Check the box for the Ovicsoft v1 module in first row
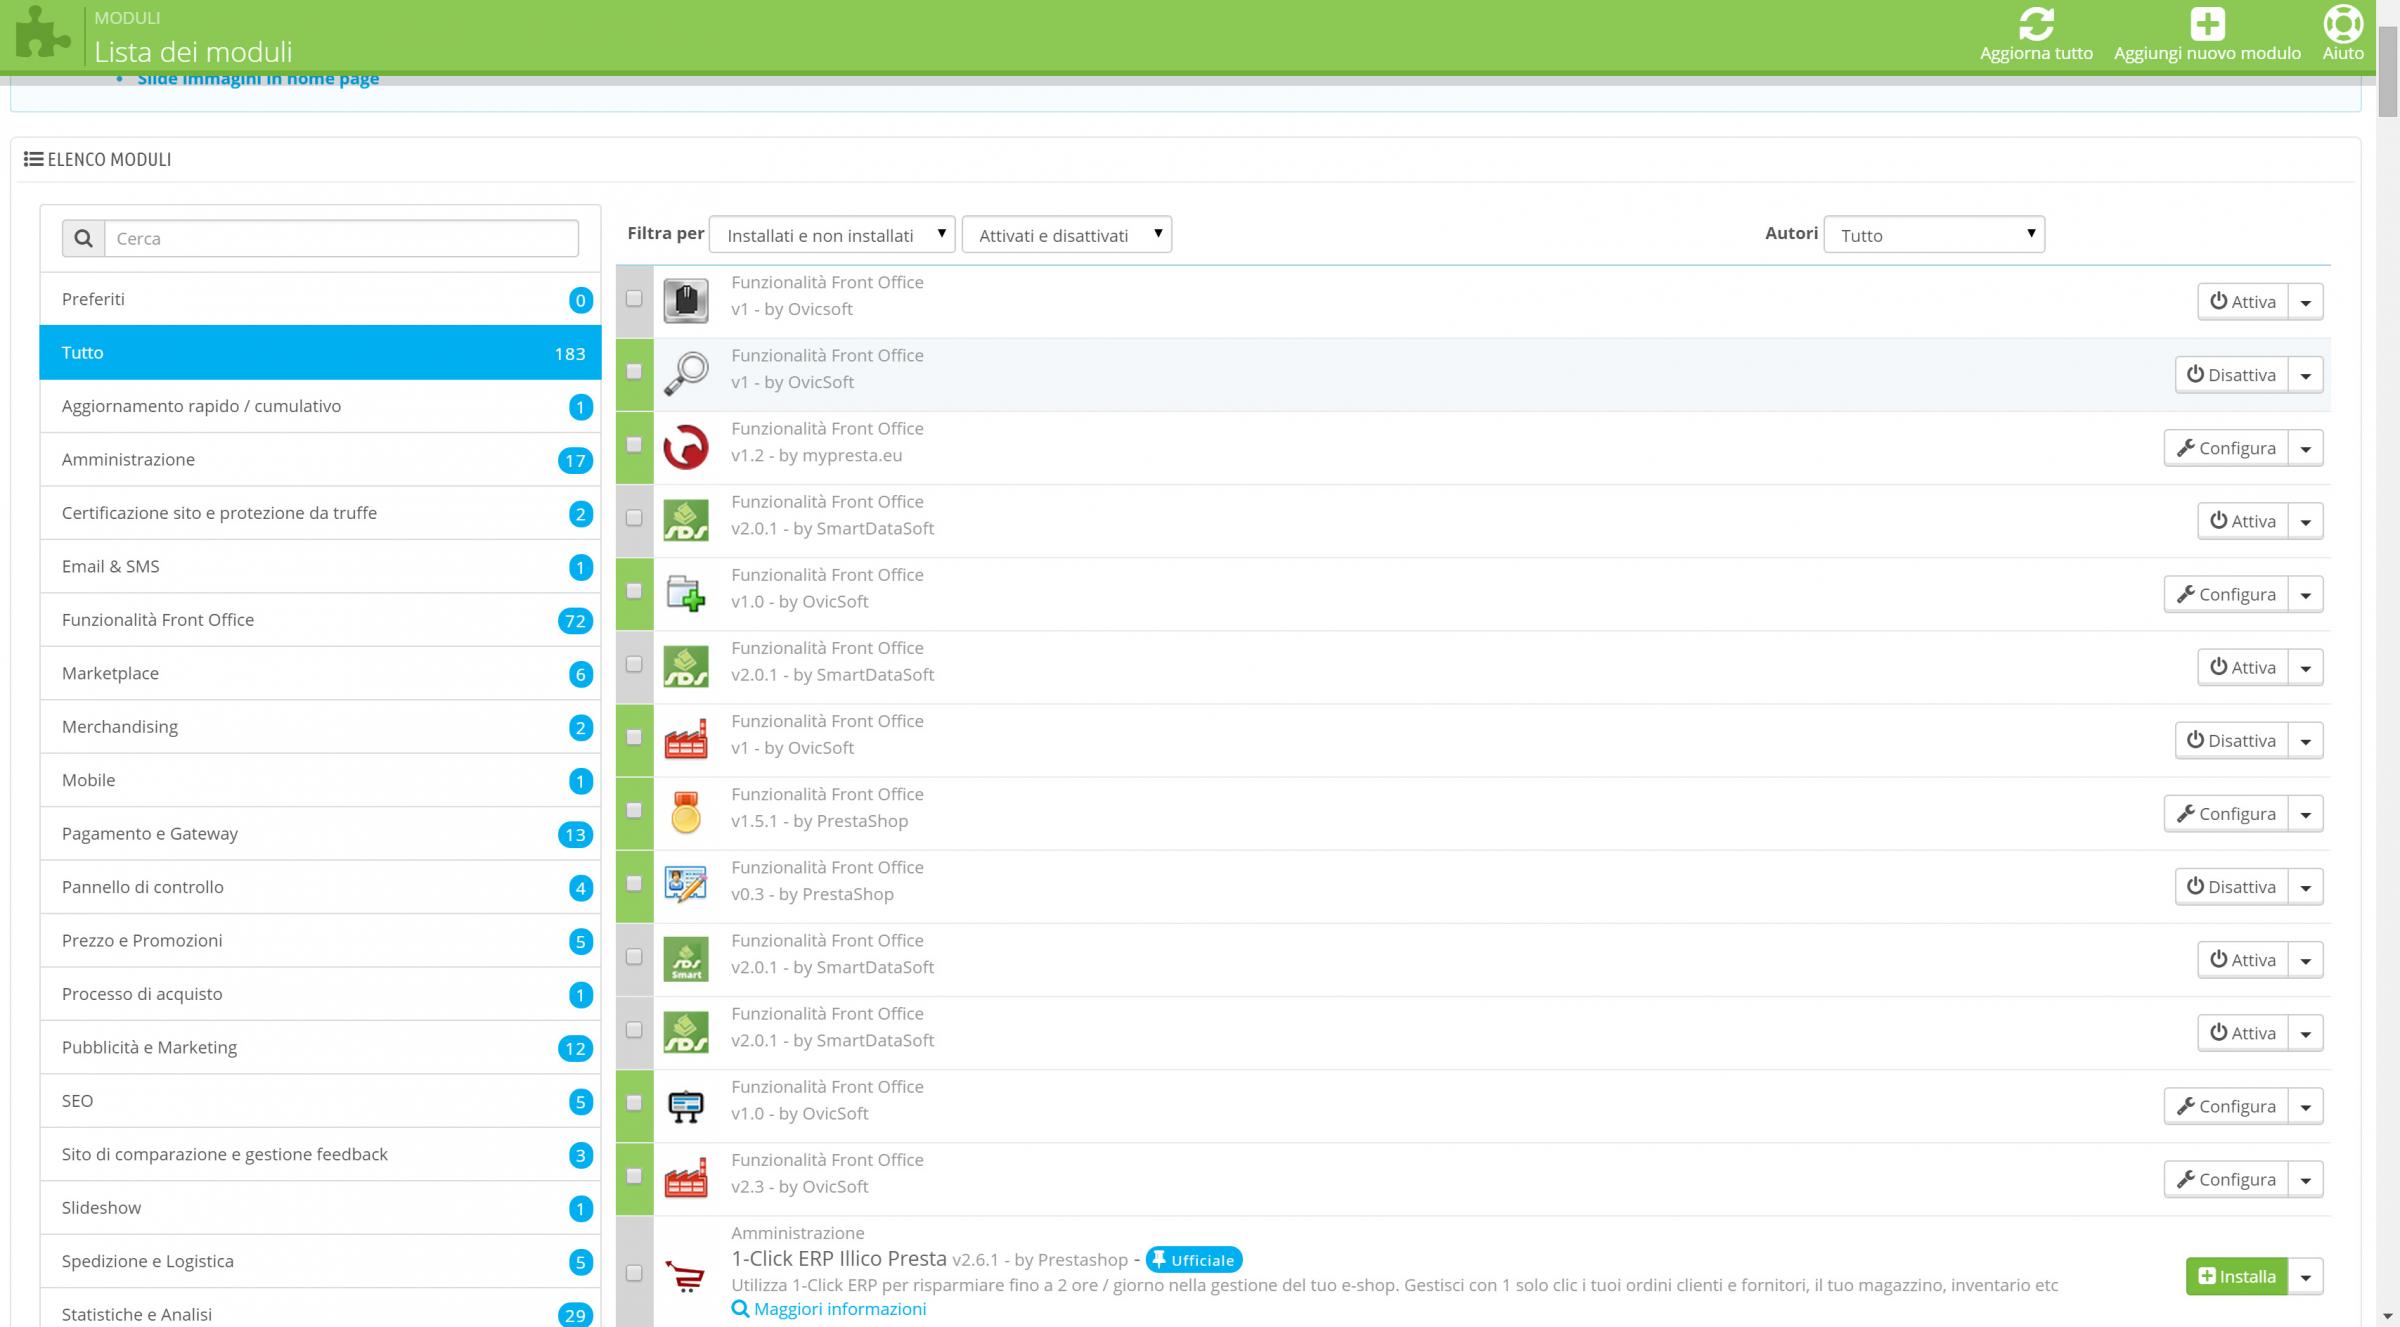The image size is (2400, 1327). tap(634, 298)
